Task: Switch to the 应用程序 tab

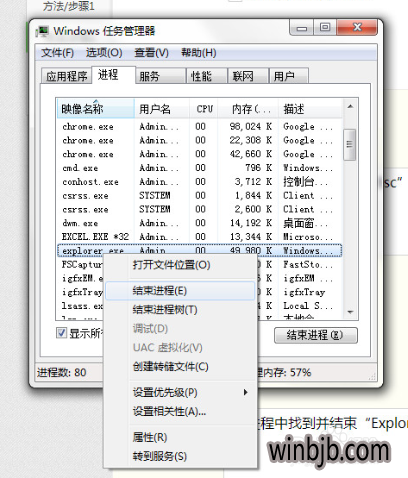Action: 66,76
